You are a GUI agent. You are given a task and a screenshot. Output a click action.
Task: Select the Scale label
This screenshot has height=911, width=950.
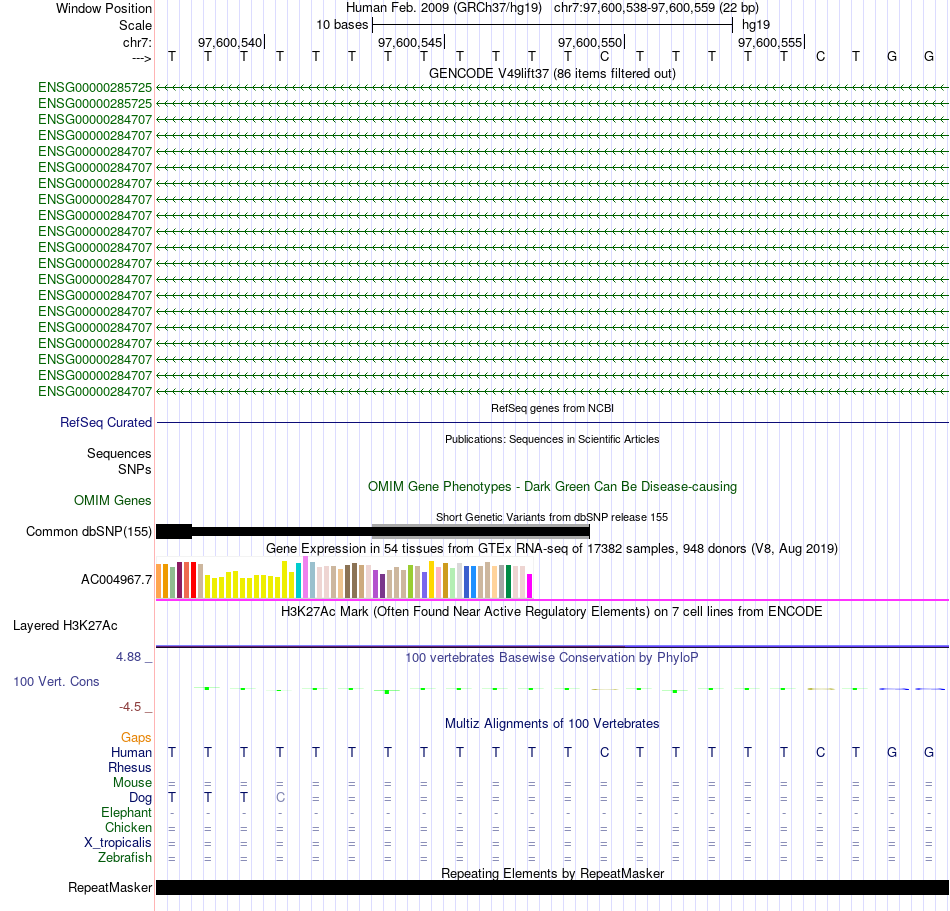coord(135,25)
